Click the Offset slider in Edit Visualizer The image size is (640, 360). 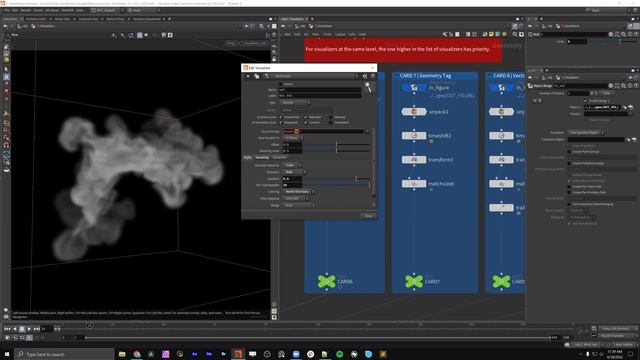[336, 144]
